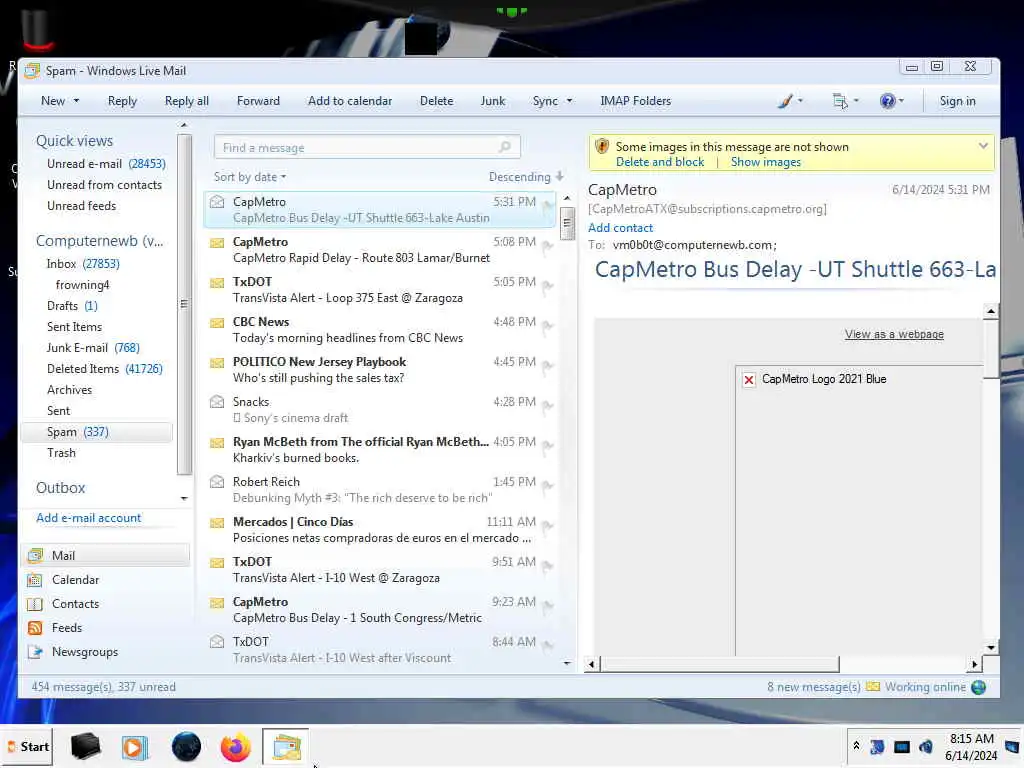Click the paintbrush colorizer icon in toolbar
This screenshot has height=768, width=1024.
[786, 101]
